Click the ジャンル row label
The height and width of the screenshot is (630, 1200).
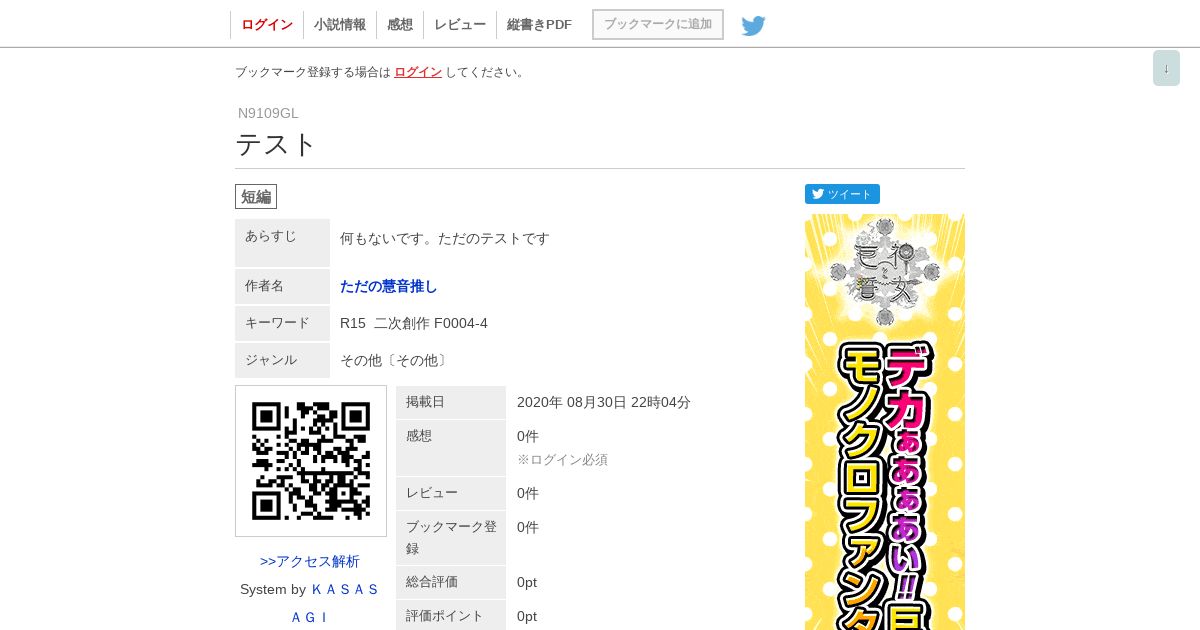282,360
